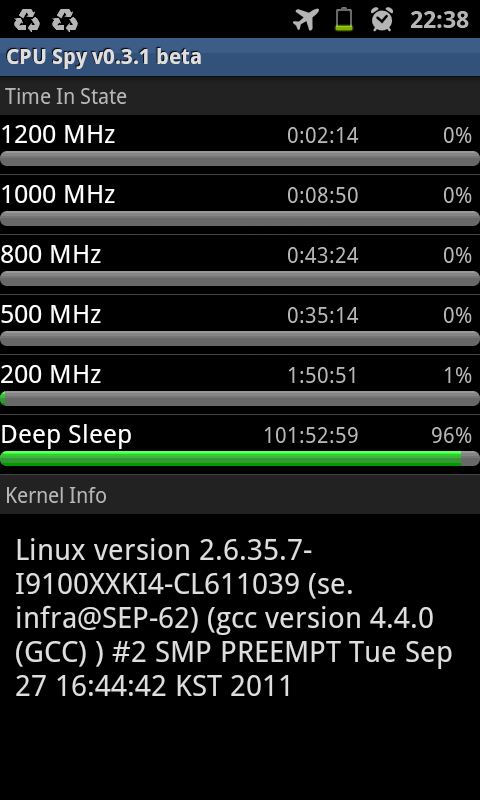Tap the 200 MHz progress bar
Image resolution: width=480 pixels, height=800 pixels.
[x=240, y=398]
